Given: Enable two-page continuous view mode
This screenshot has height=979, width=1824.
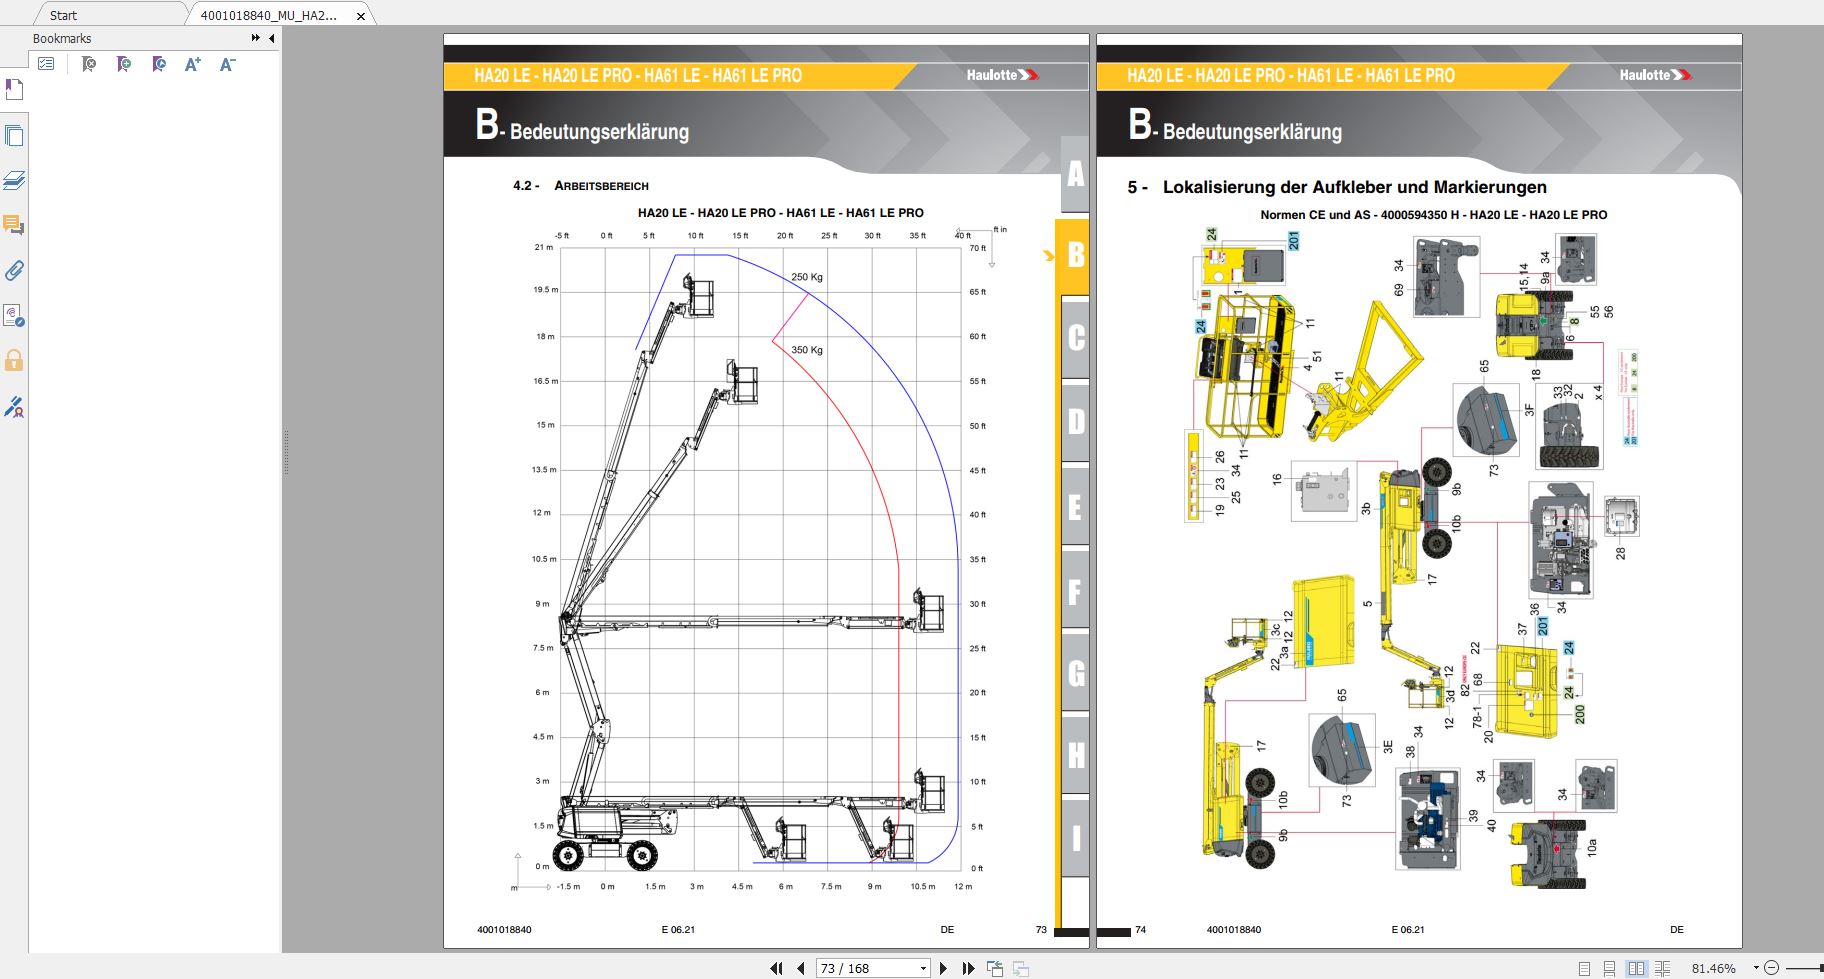Looking at the screenshot, I should click(1661, 967).
